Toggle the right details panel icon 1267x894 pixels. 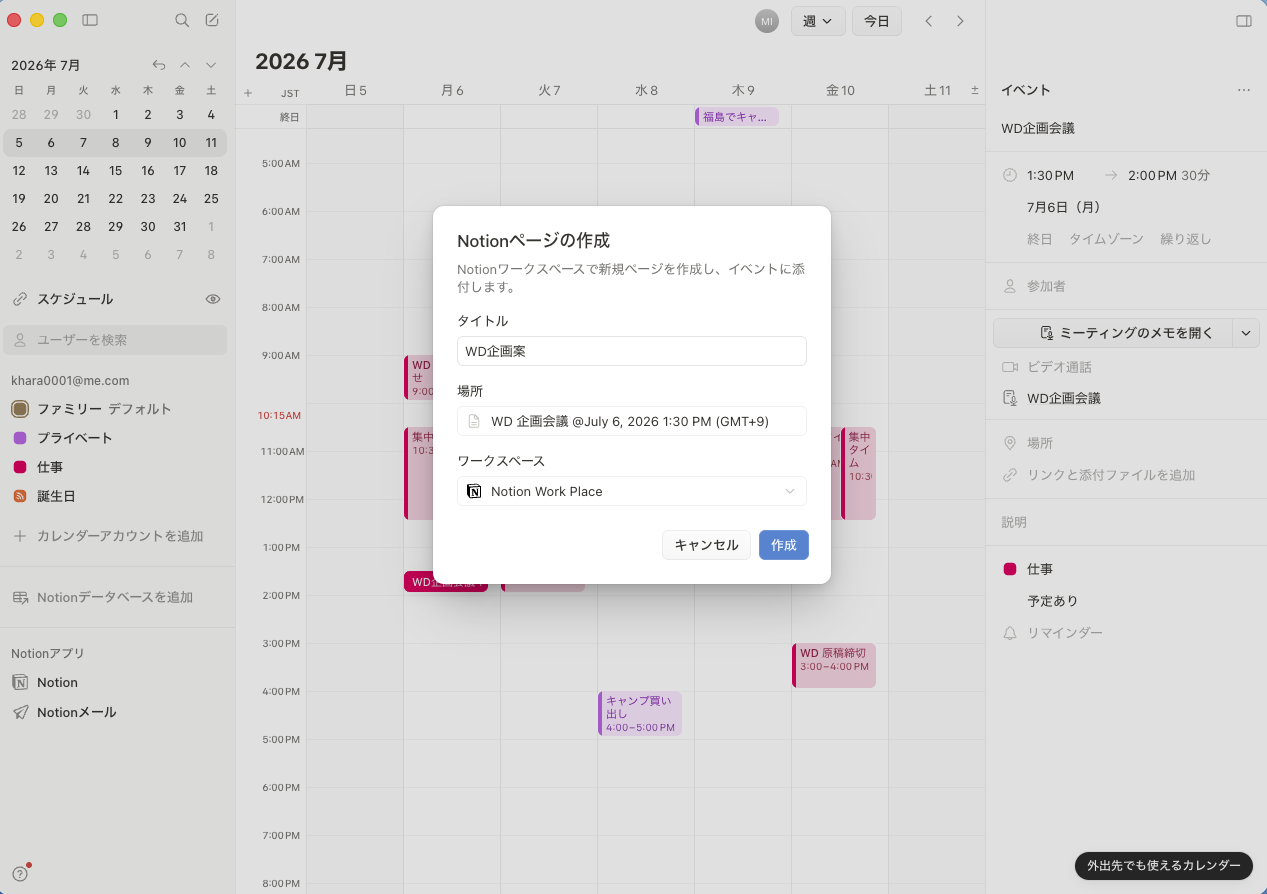[x=1244, y=21]
